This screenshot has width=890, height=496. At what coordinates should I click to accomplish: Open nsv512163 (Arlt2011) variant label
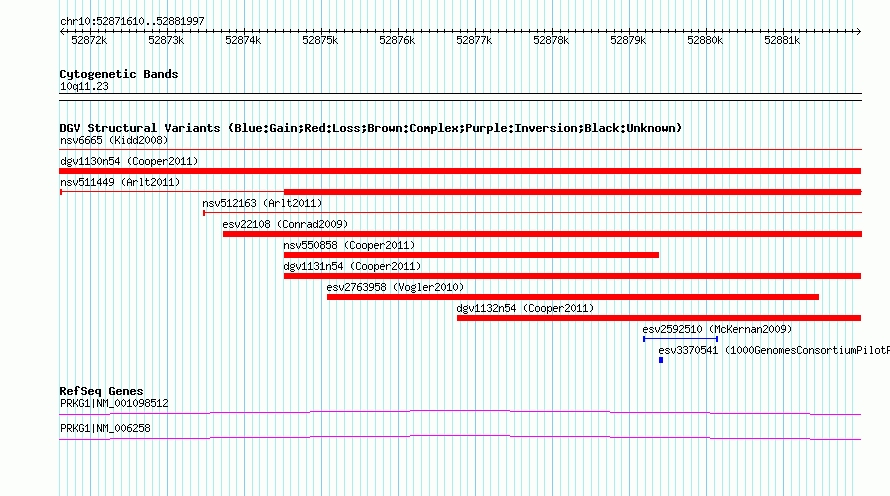click(x=262, y=203)
